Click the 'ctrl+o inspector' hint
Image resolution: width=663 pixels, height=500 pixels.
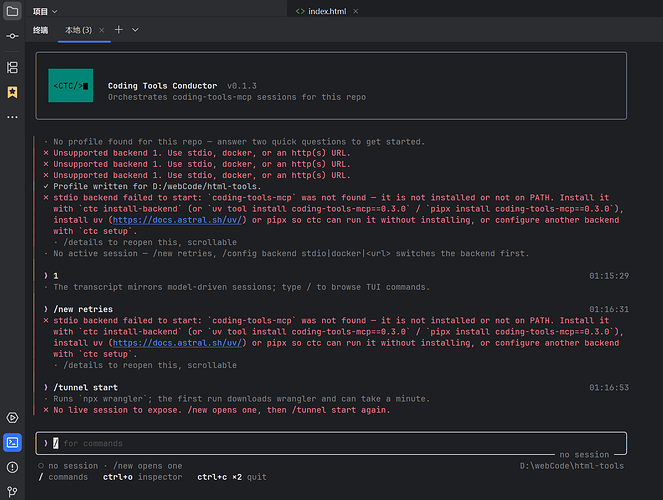[x=142, y=477]
